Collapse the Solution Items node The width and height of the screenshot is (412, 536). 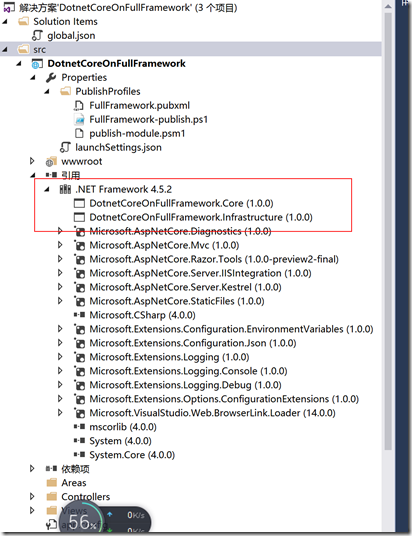[5, 22]
